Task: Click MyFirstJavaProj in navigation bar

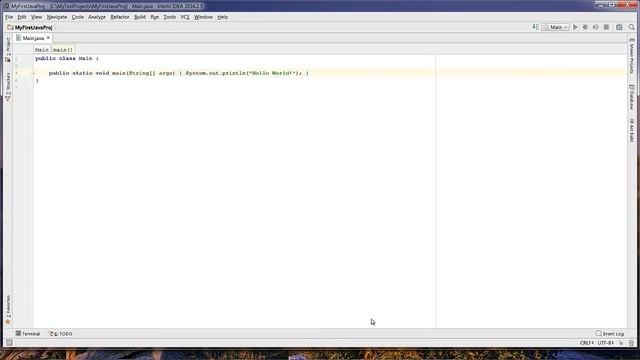Action: (x=30, y=27)
